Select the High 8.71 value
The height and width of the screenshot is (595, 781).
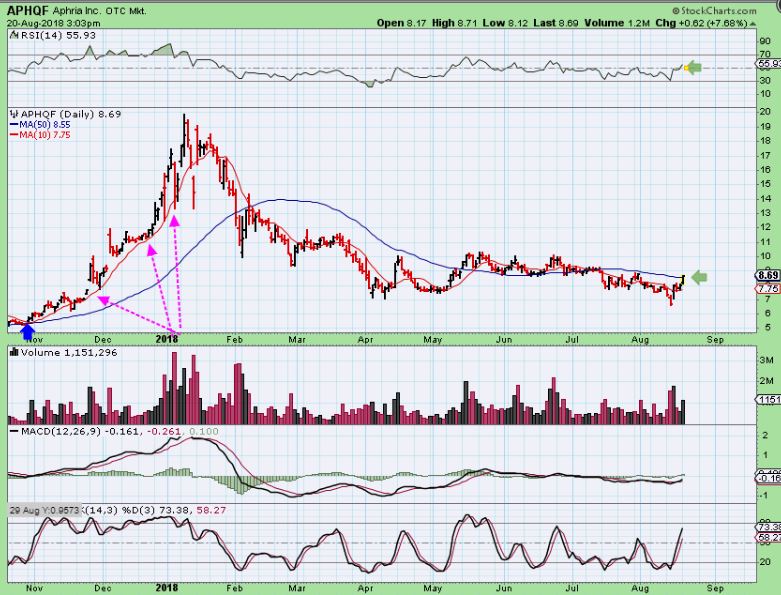(453, 23)
